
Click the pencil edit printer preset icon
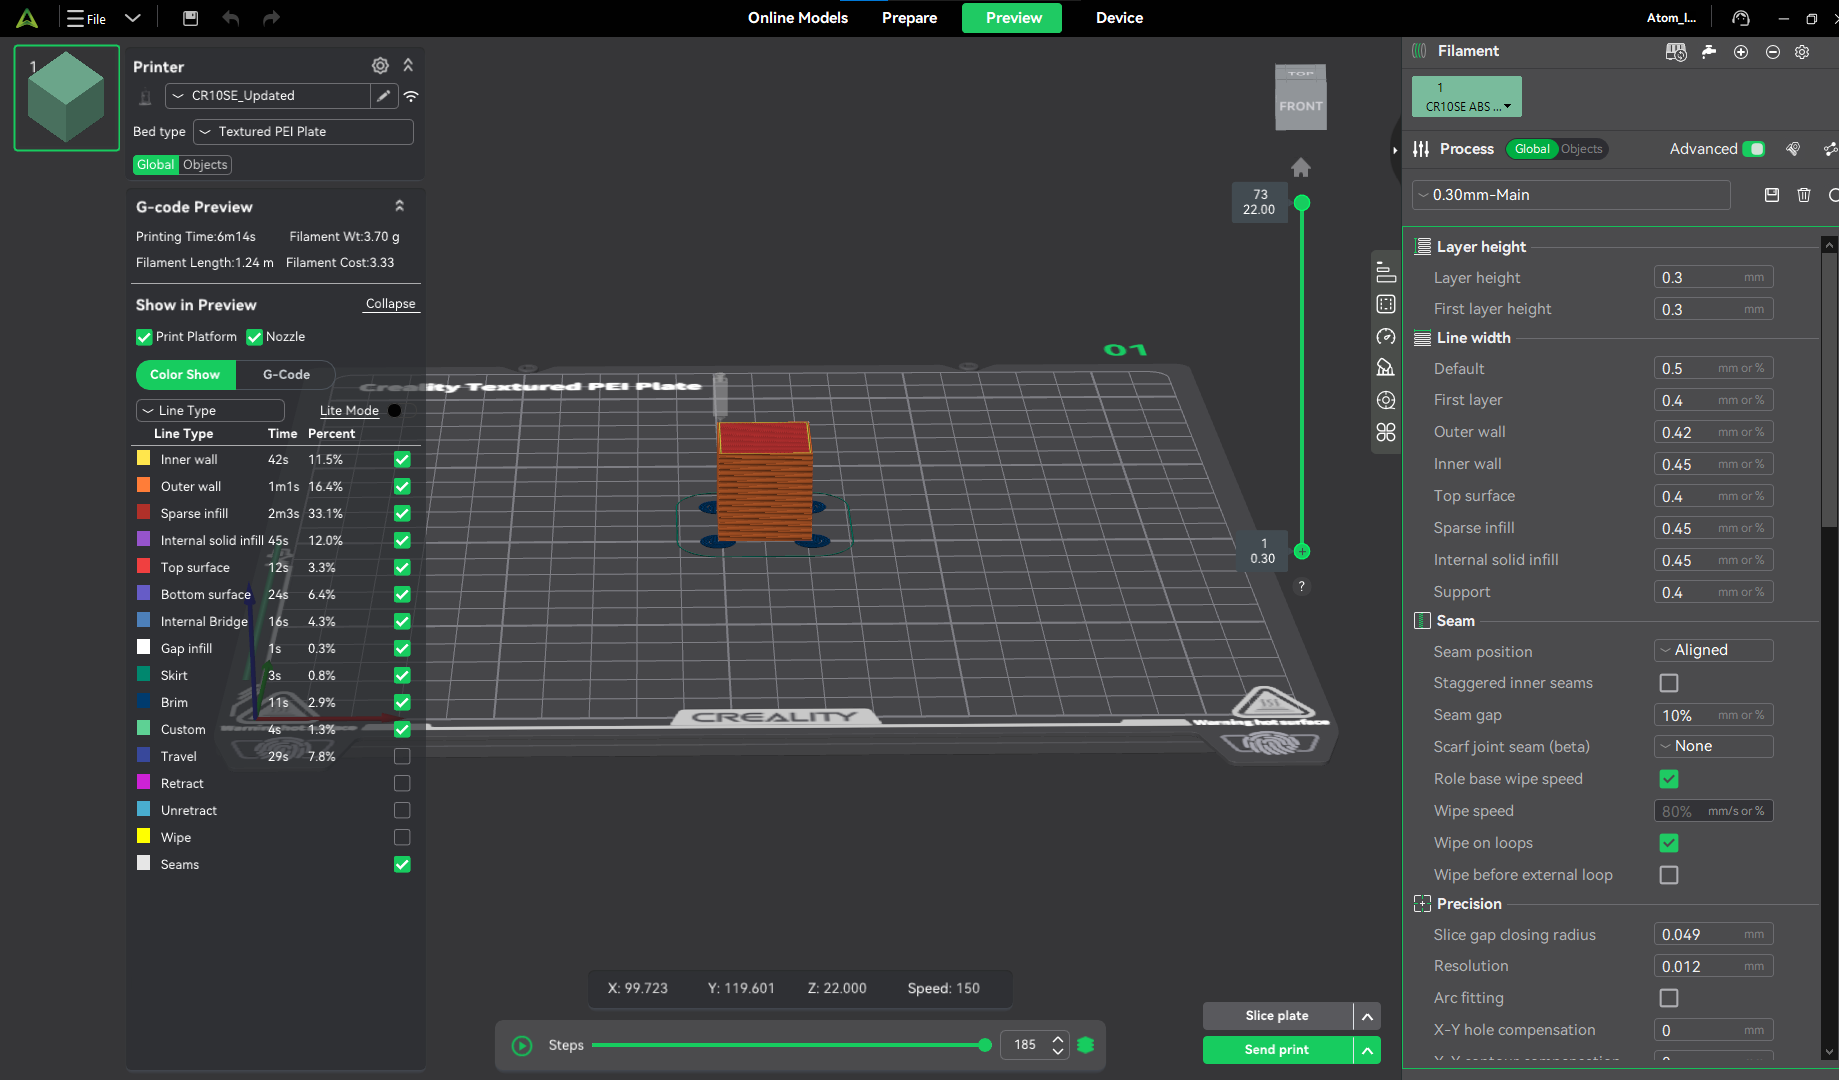tap(384, 96)
